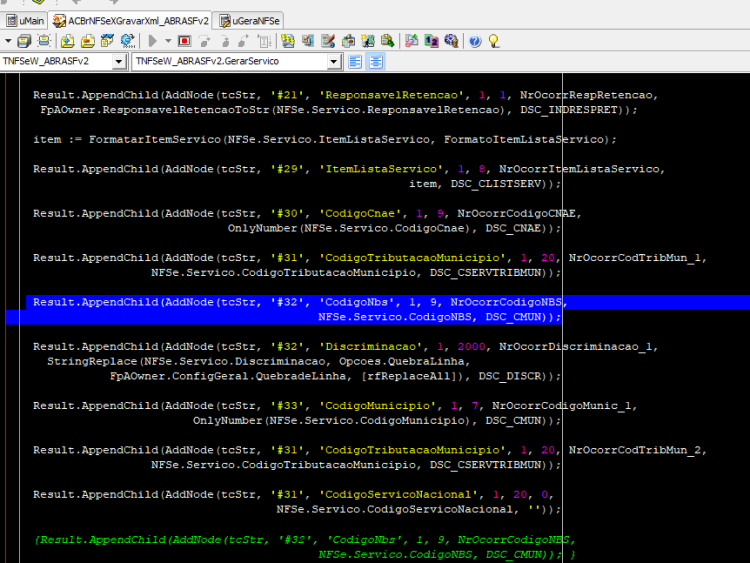Click the yellow lightbulb icon
750x563 pixels.
494,41
